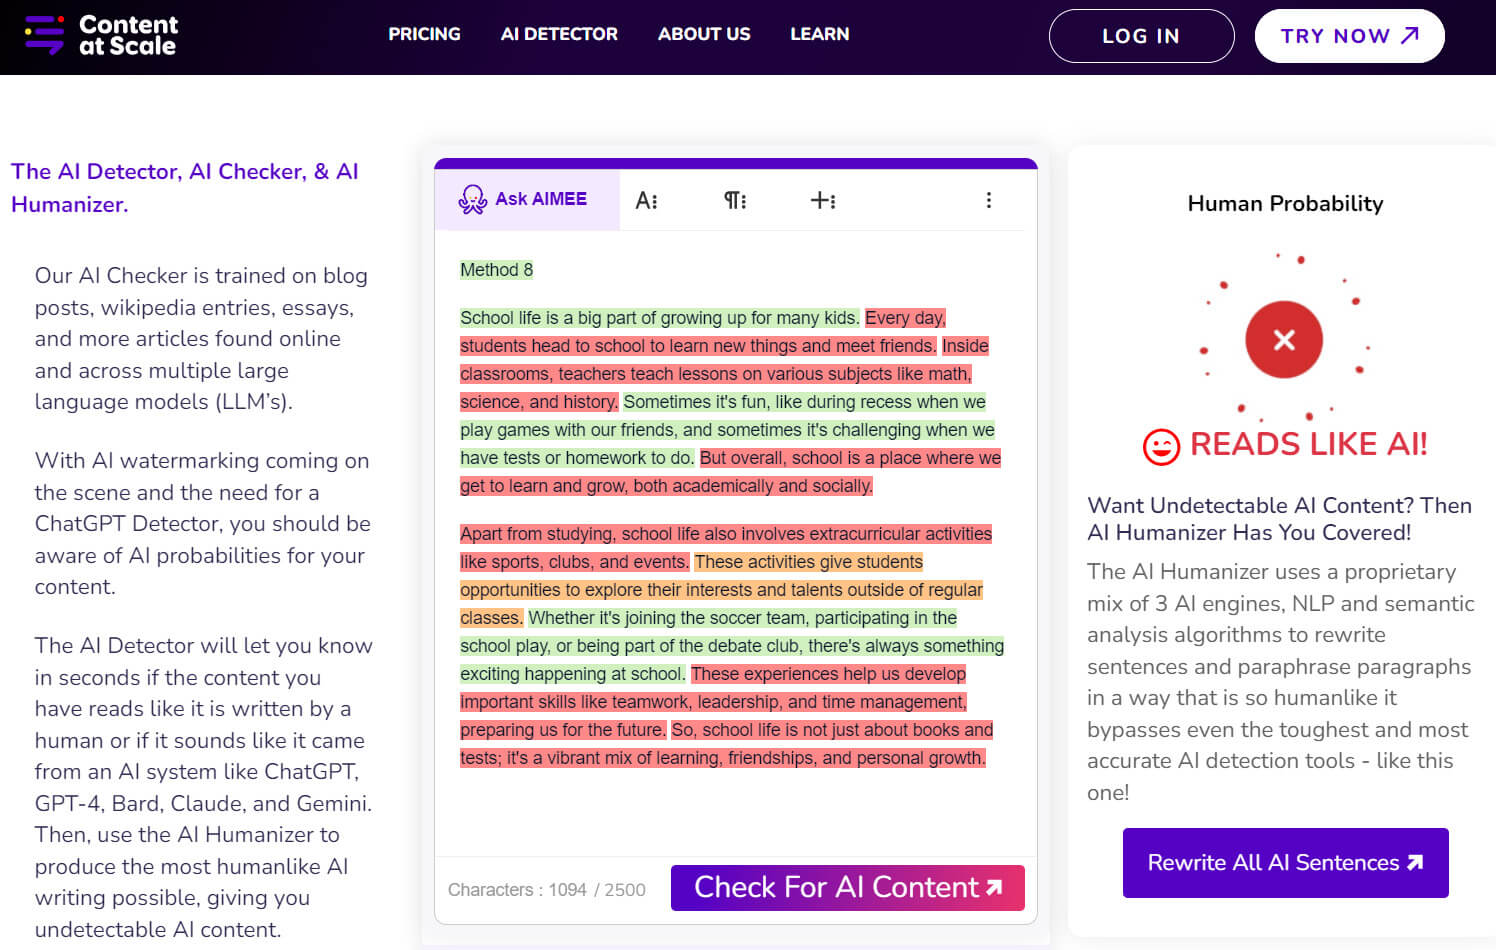The height and width of the screenshot is (950, 1496).
Task: Click 'READS LIKE AI!' result text
Action: (1308, 445)
